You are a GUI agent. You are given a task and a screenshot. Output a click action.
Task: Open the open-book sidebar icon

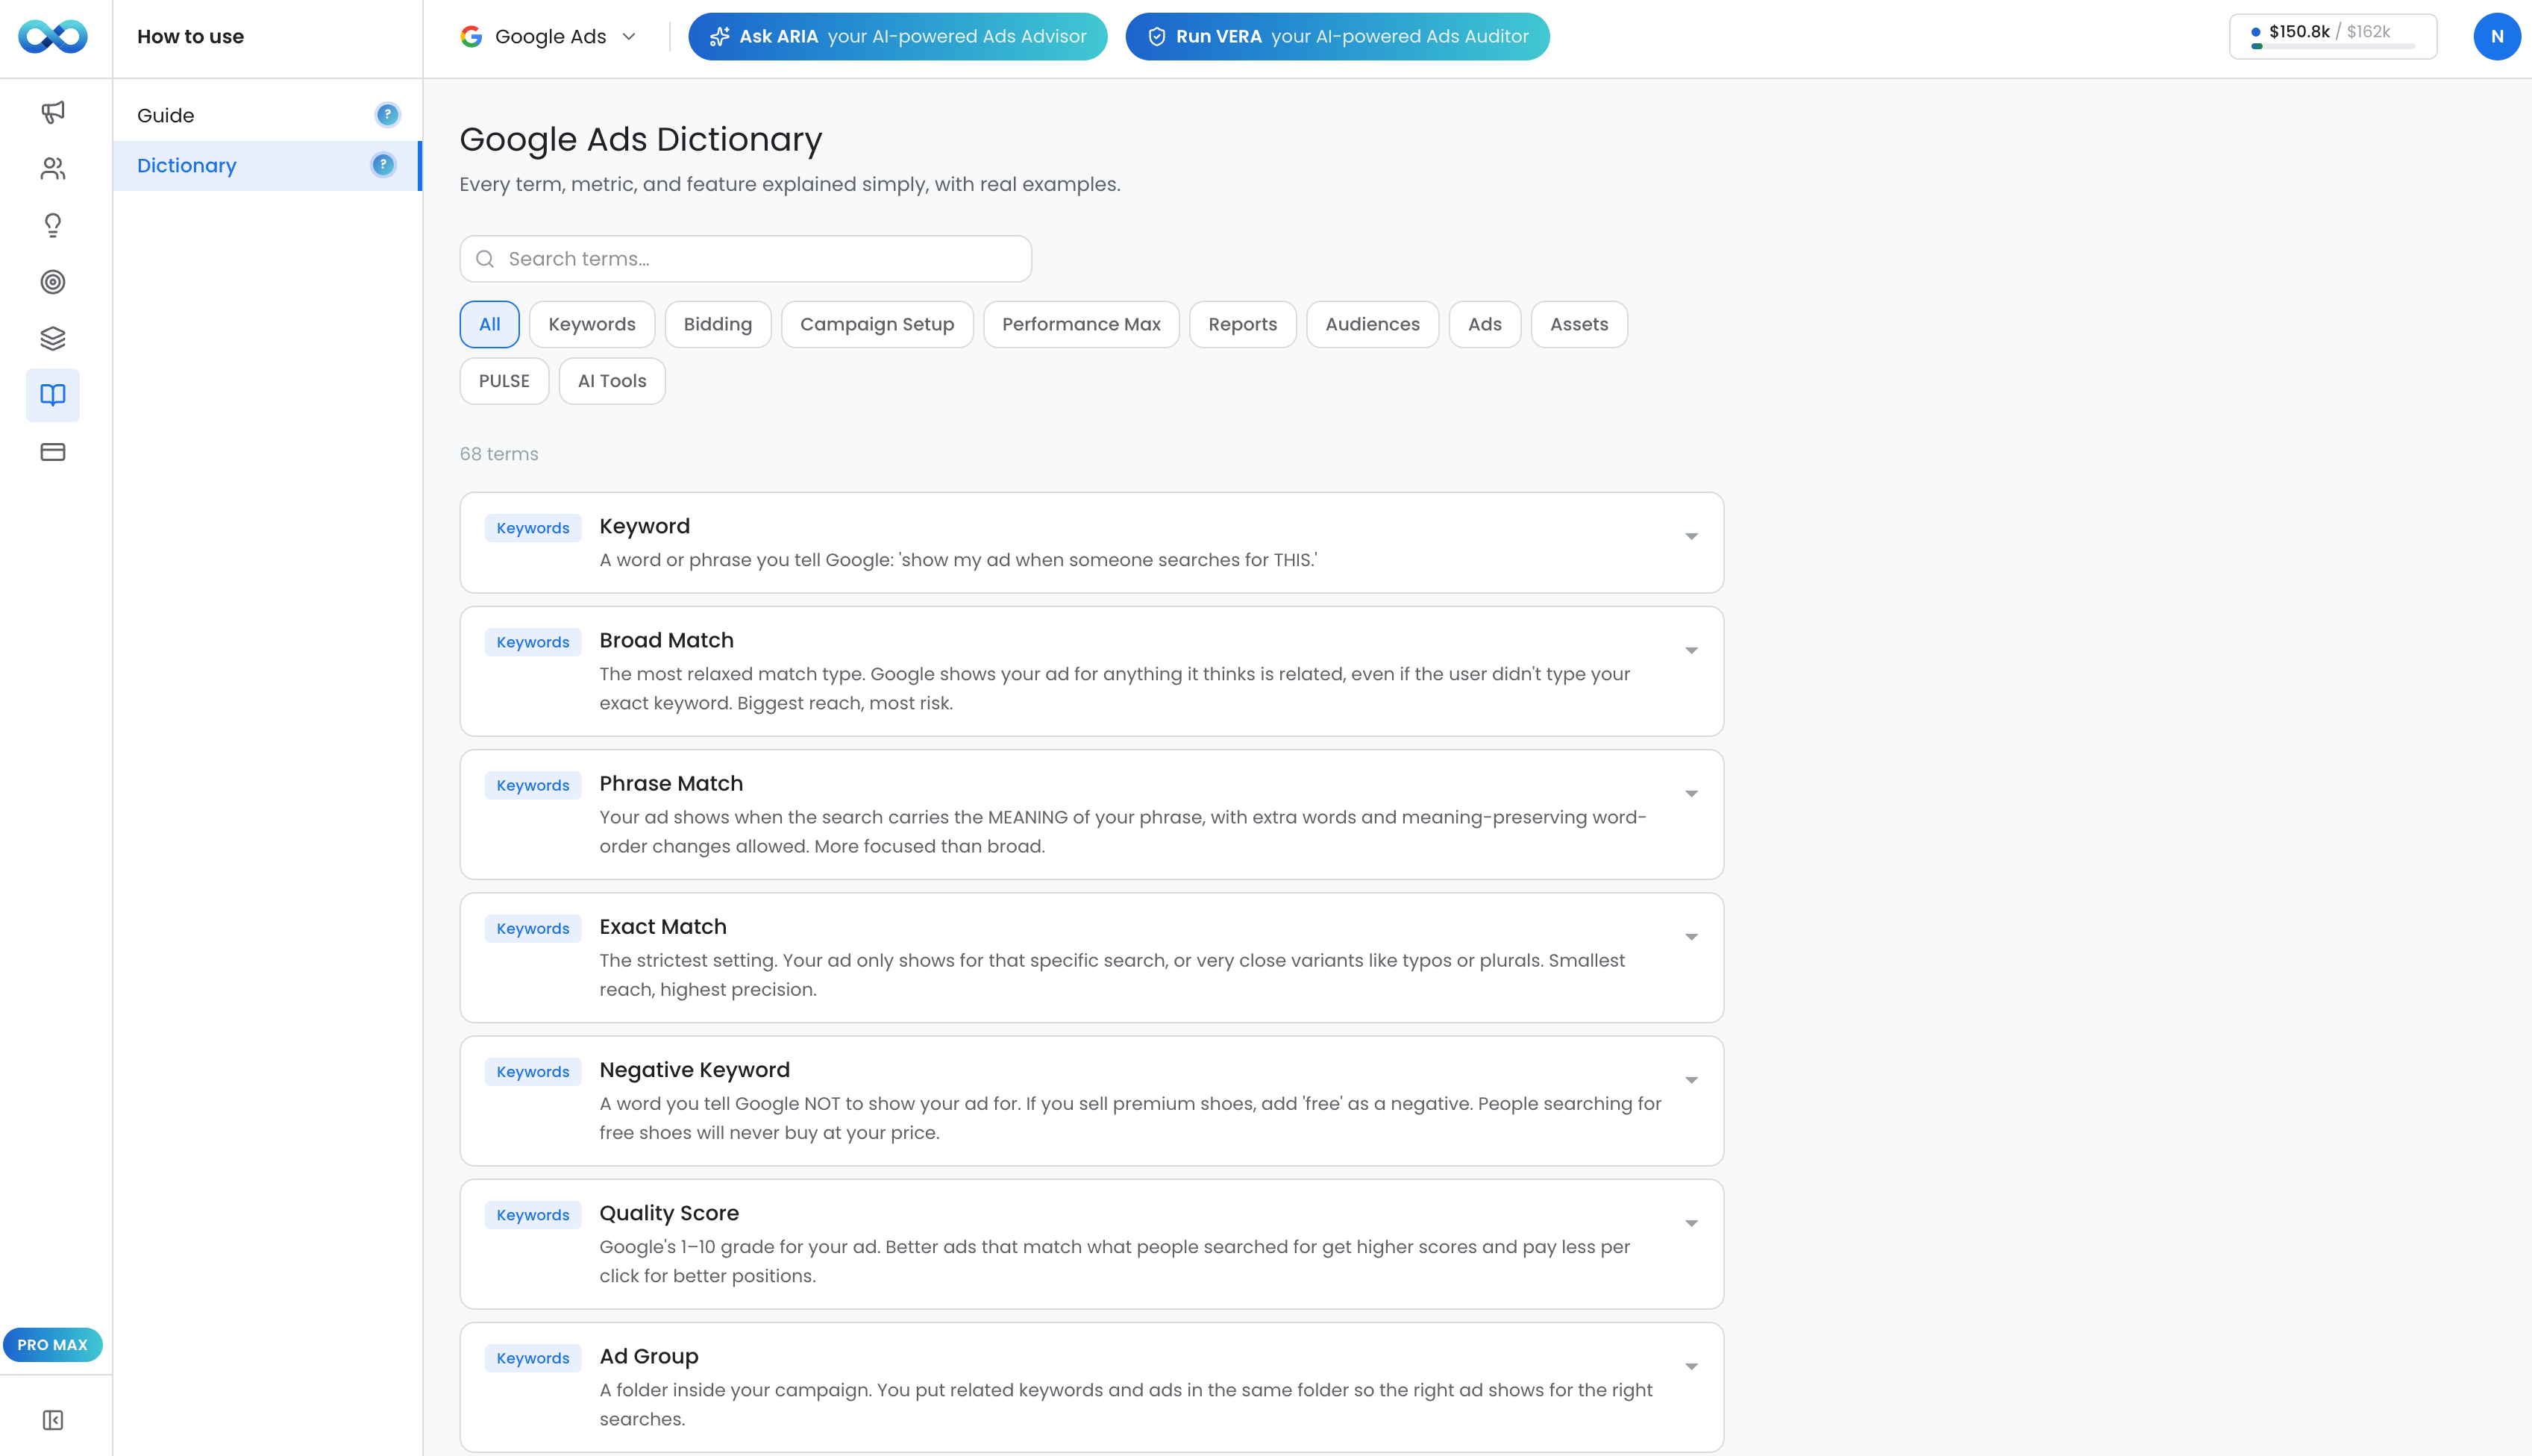[x=53, y=395]
